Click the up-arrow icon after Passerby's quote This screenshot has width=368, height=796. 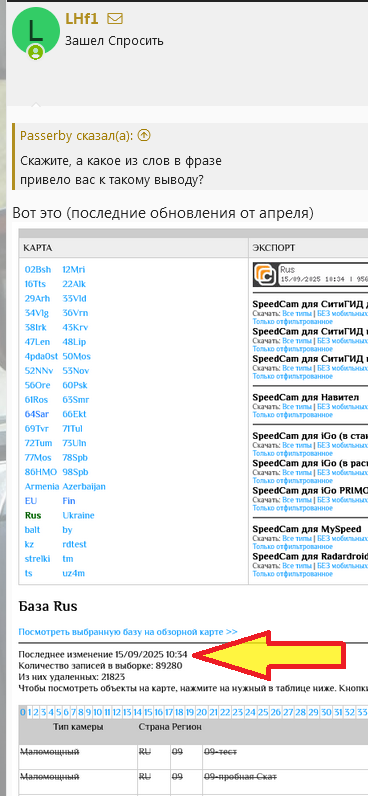(145, 136)
